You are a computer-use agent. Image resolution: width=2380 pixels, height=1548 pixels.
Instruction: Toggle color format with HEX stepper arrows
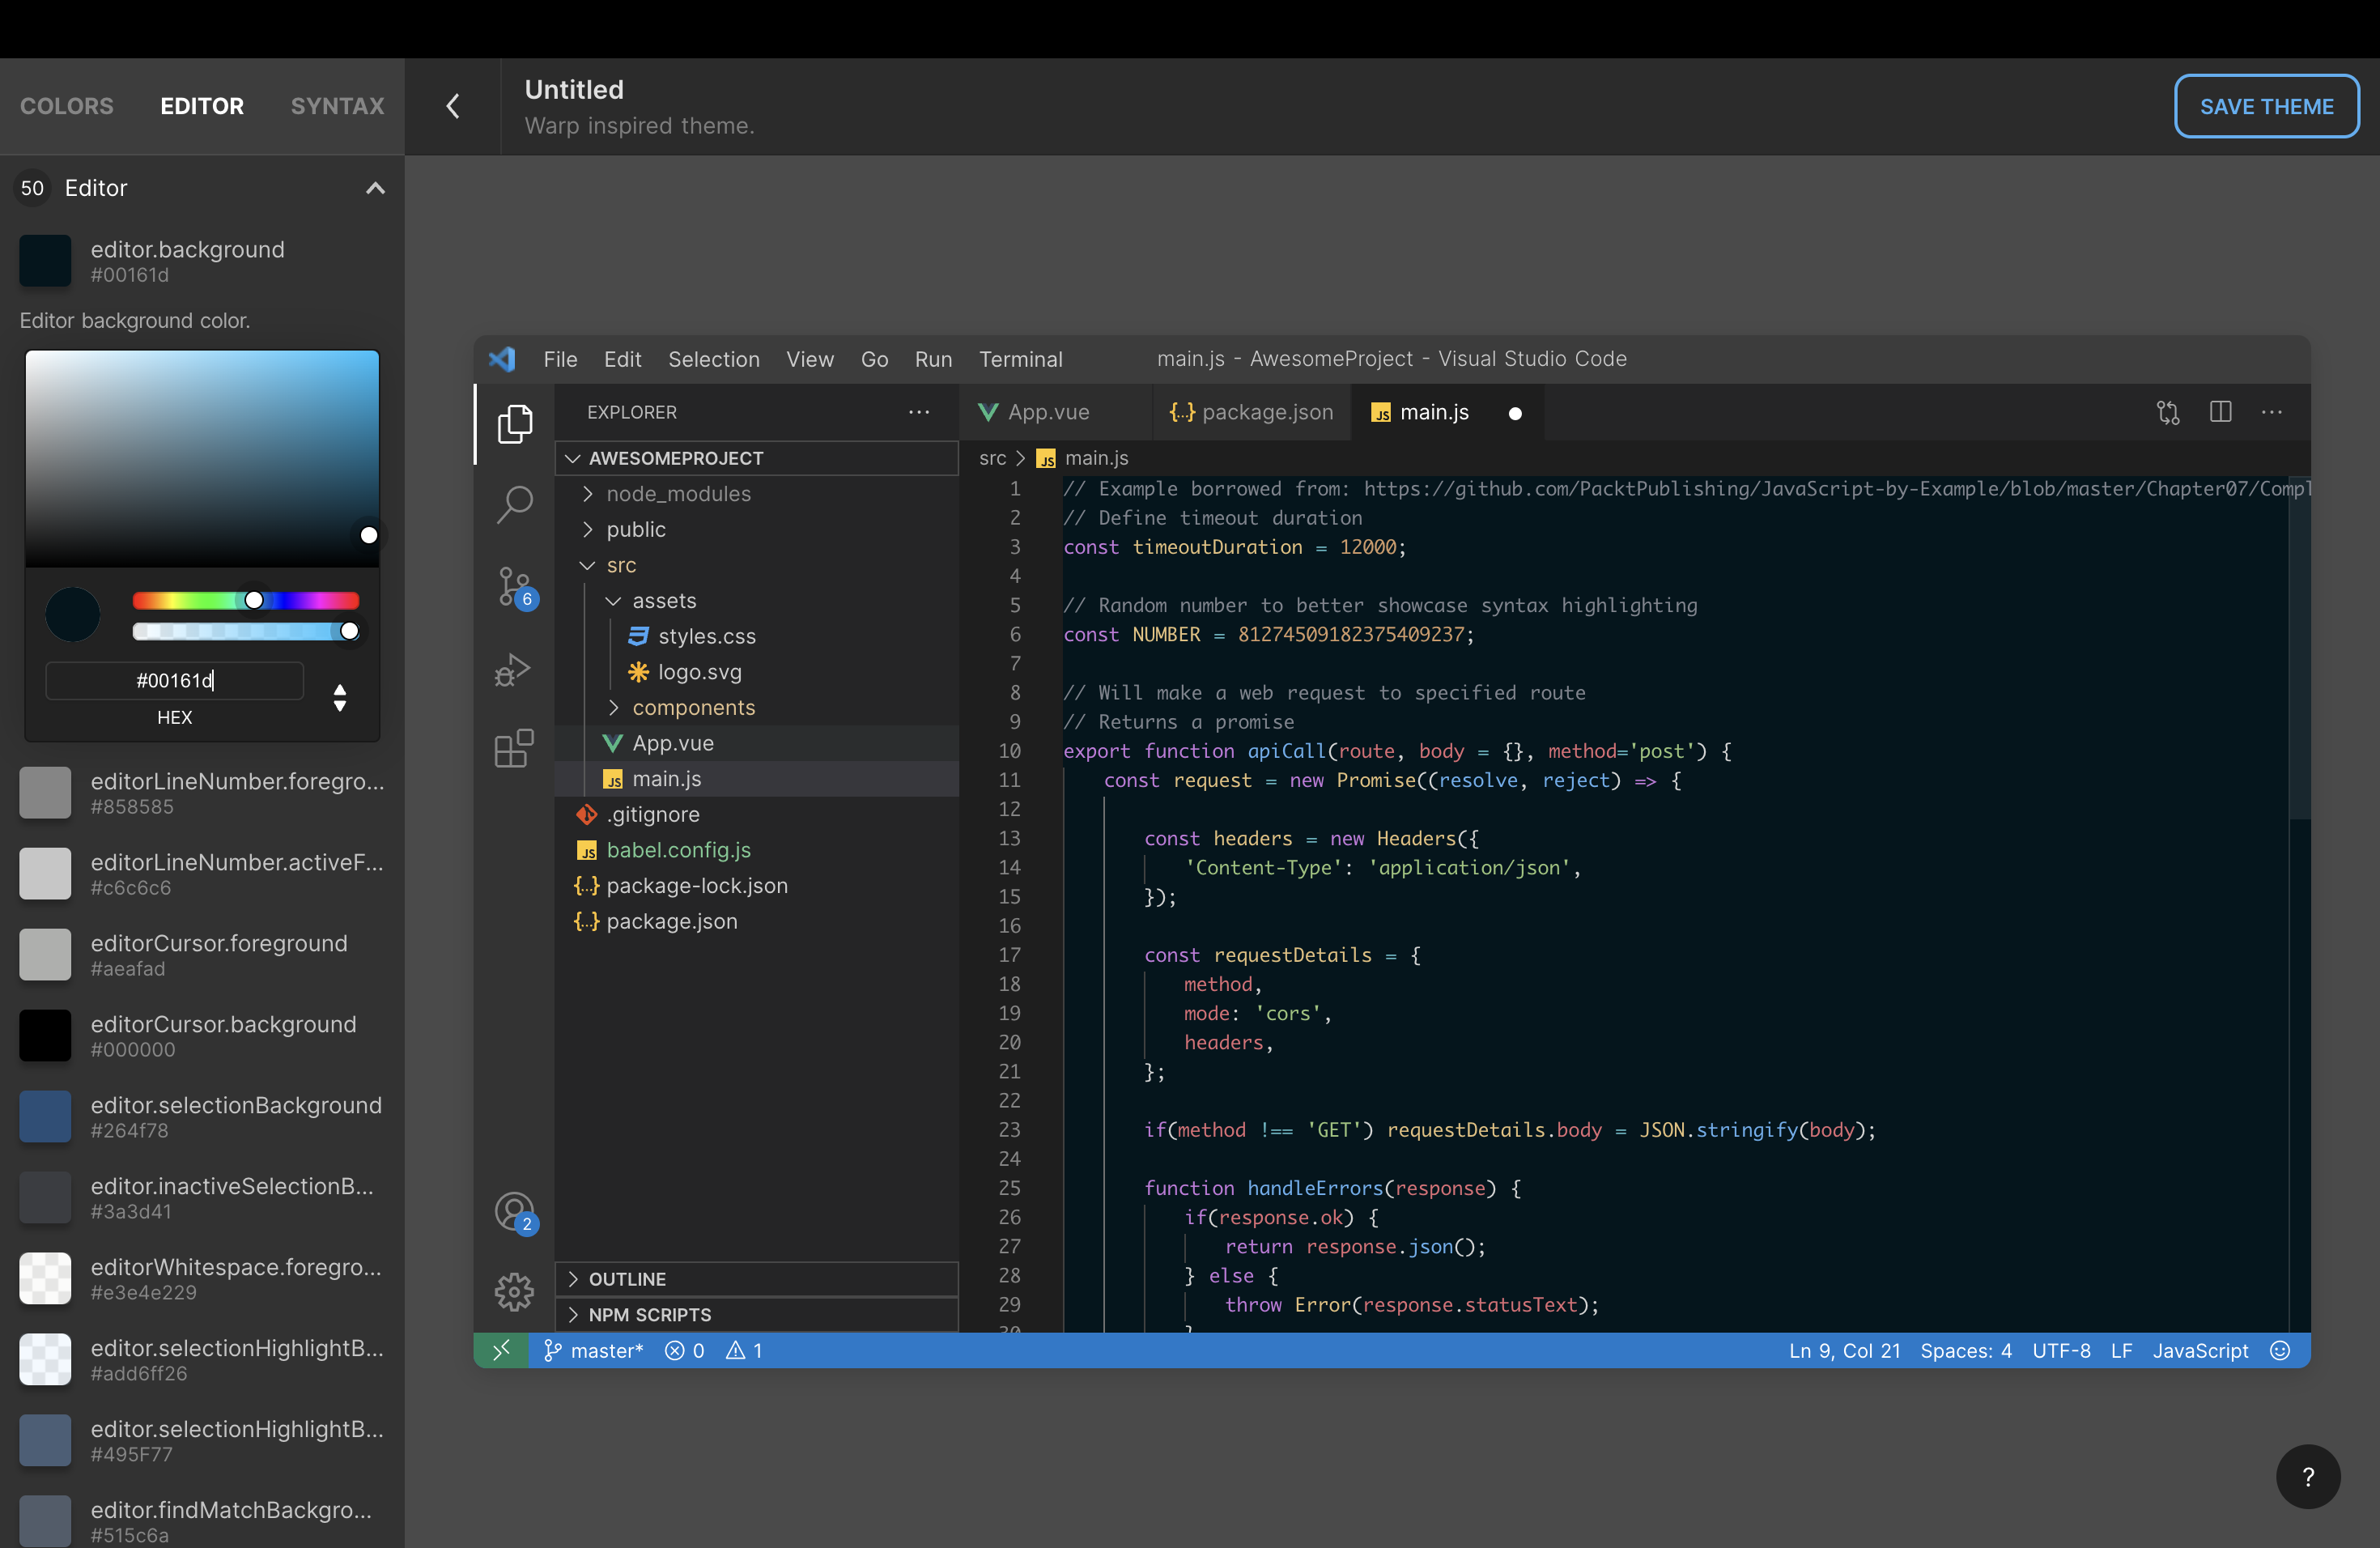[x=340, y=697]
